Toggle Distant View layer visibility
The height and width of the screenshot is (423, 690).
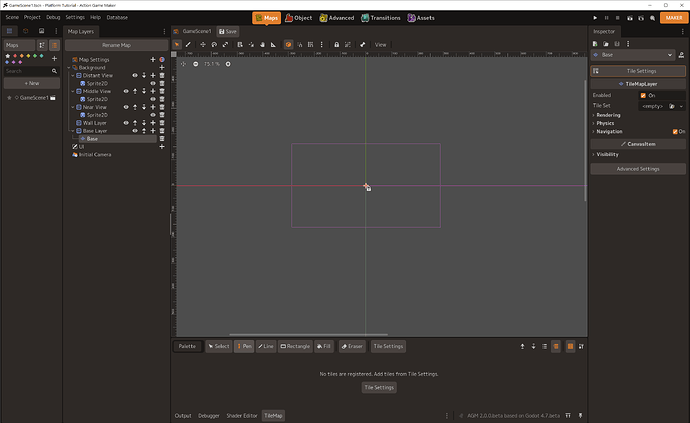135,75
